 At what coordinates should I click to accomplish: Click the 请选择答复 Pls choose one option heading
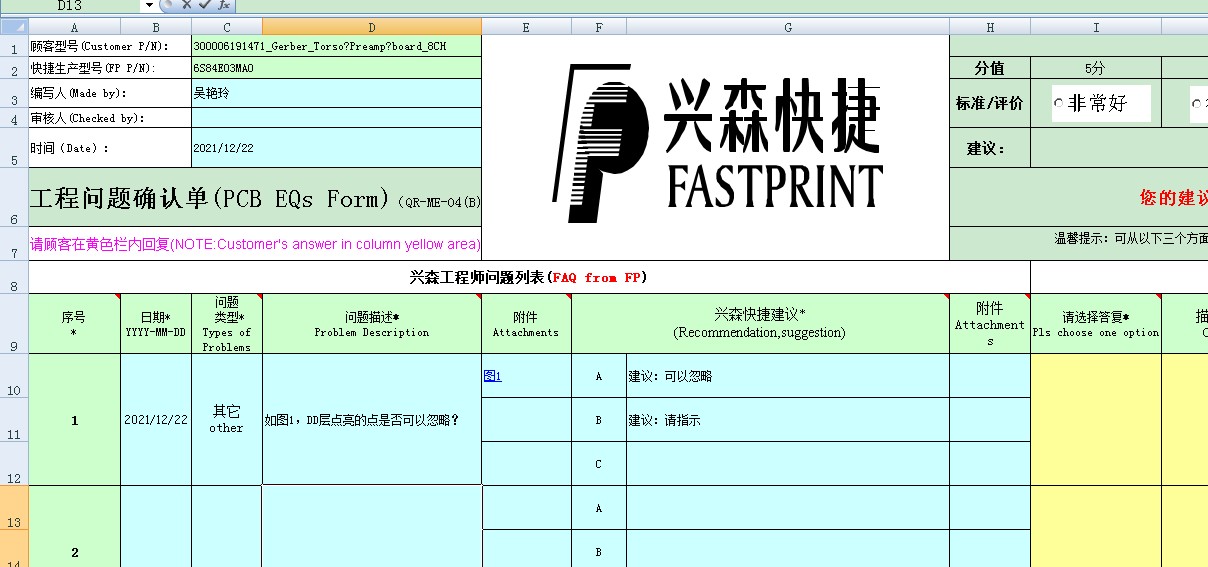(1096, 324)
